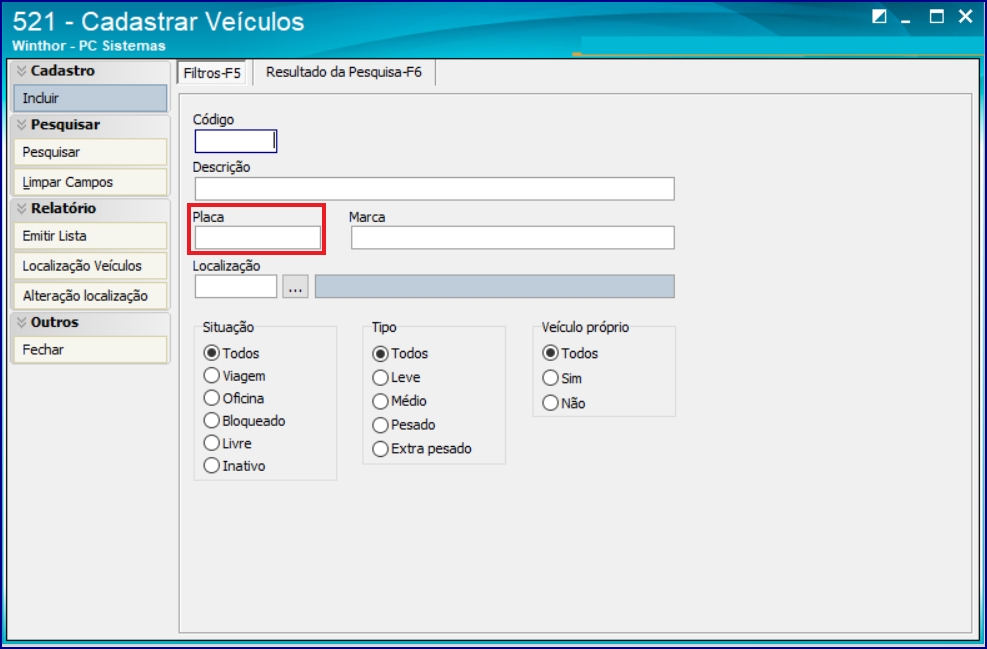The image size is (987, 649).
Task: Click the window theme toggle icon
Action: pyautogui.click(x=879, y=17)
